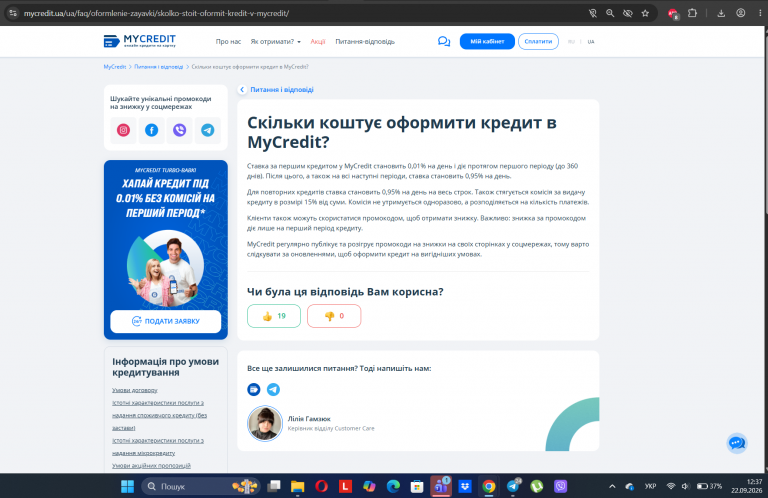
Task: Open the Chrome profile icon
Action: (741, 13)
